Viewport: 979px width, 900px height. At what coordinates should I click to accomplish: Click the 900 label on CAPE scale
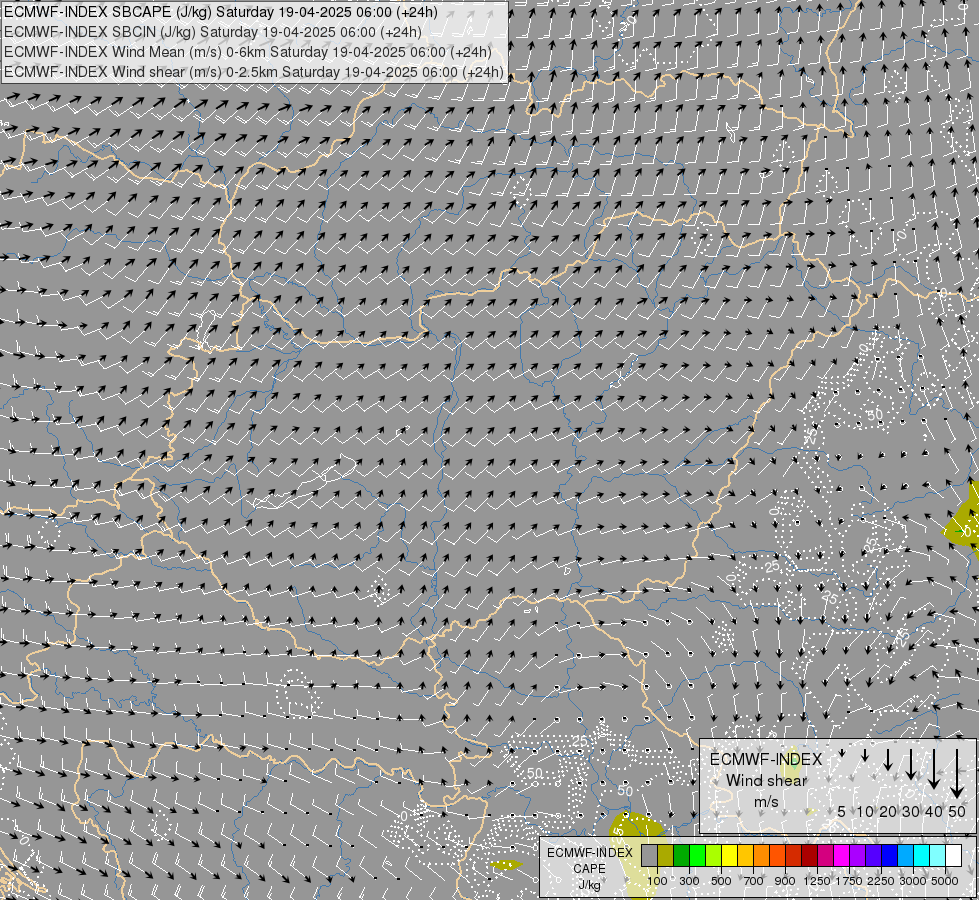coord(785,881)
